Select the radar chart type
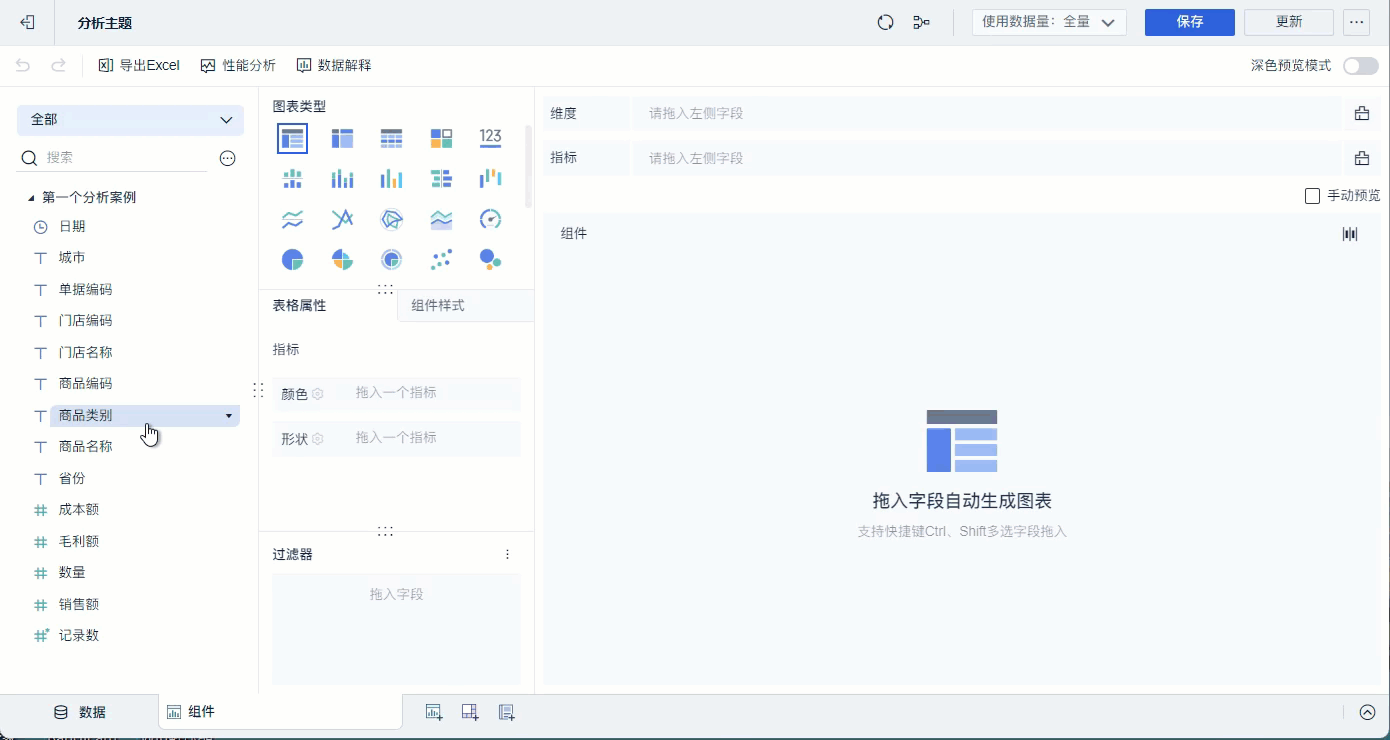The height and width of the screenshot is (740, 1390). [x=391, y=219]
